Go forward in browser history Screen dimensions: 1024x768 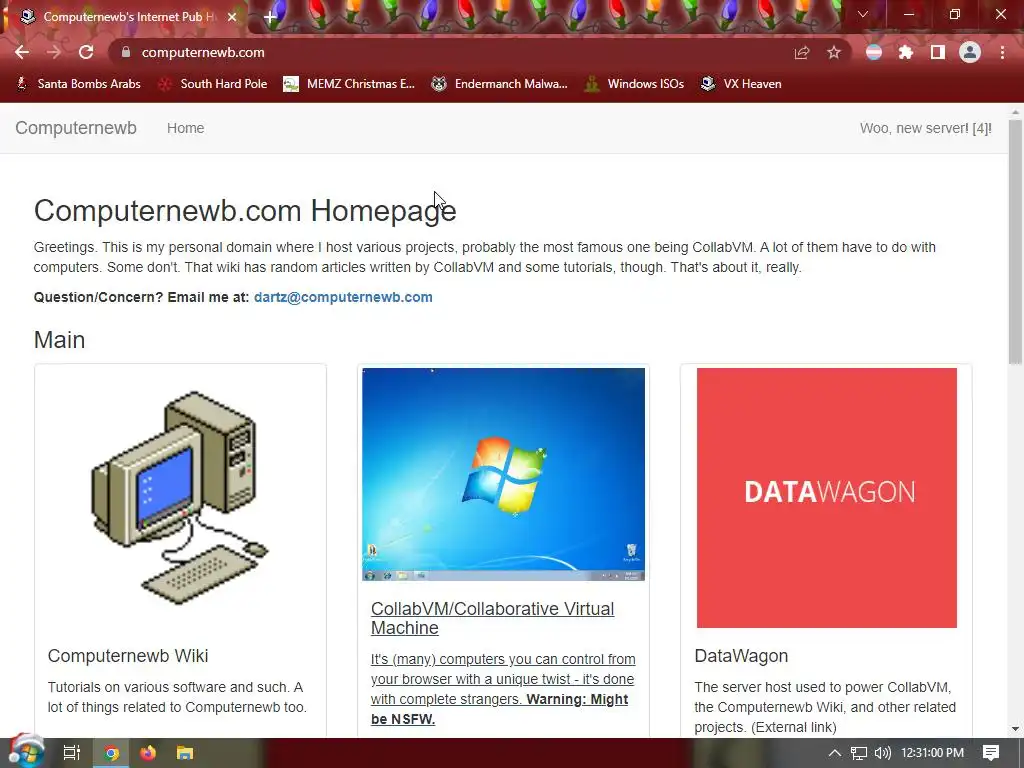point(54,52)
